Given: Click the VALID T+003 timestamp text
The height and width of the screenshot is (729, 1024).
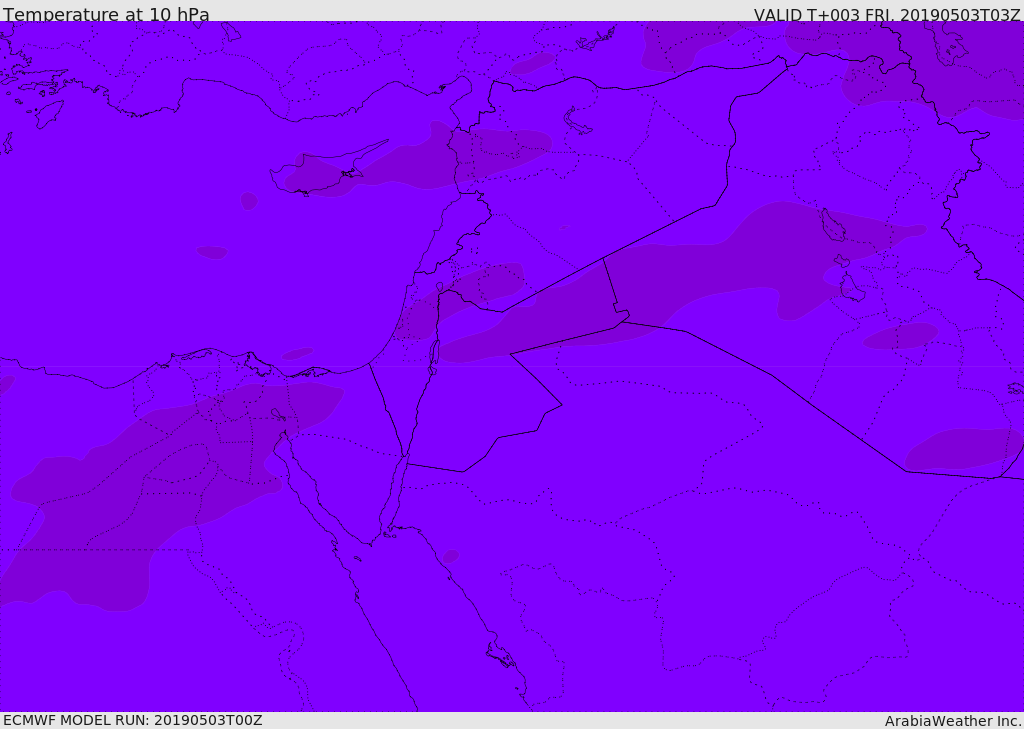Looking at the screenshot, I should 886,15.
